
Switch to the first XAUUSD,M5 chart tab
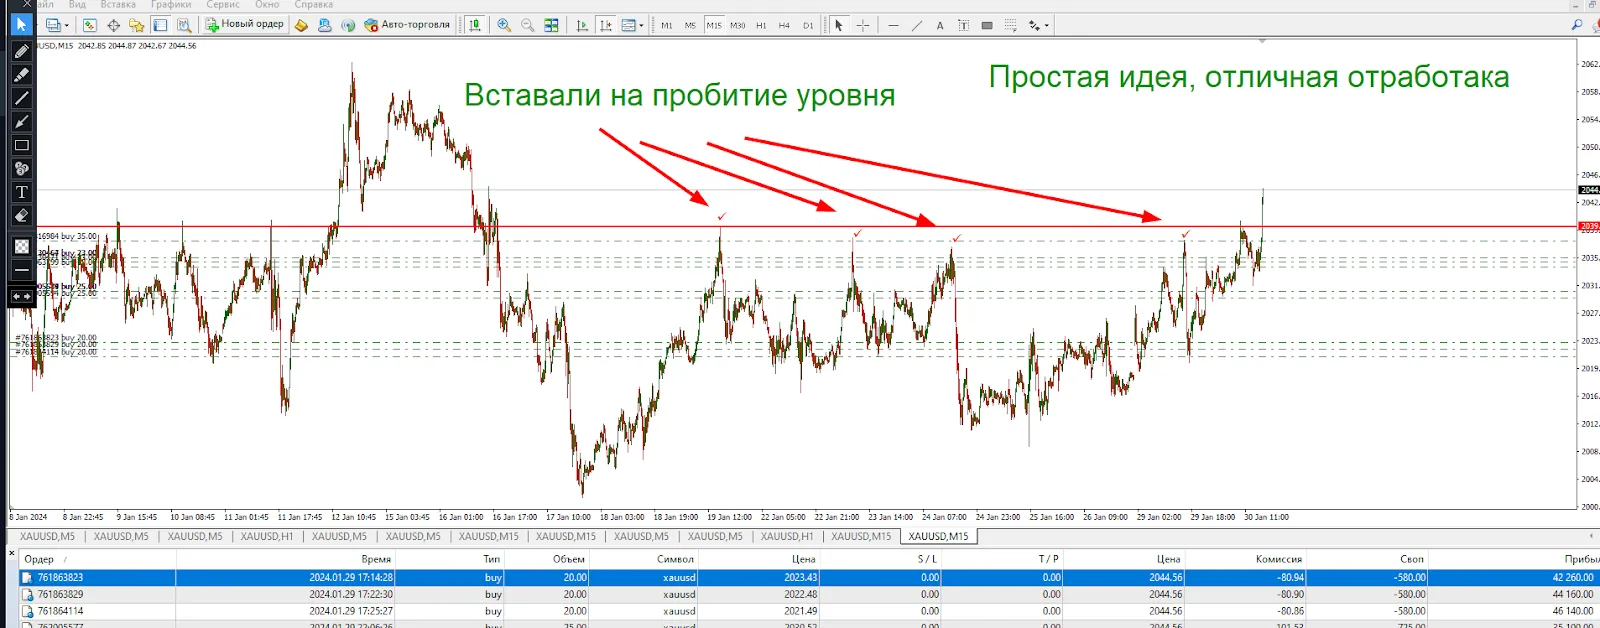[47, 536]
